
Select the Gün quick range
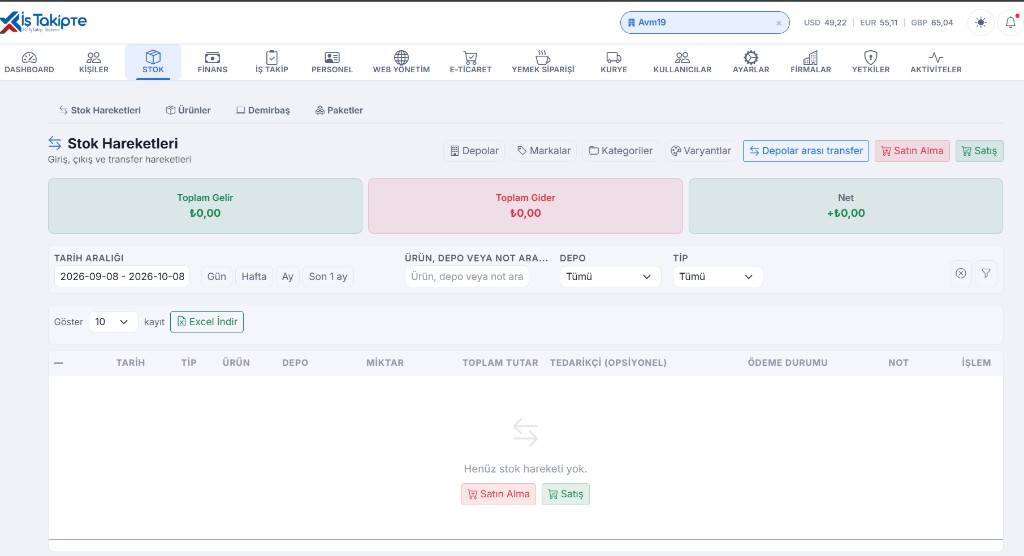pyautogui.click(x=216, y=276)
